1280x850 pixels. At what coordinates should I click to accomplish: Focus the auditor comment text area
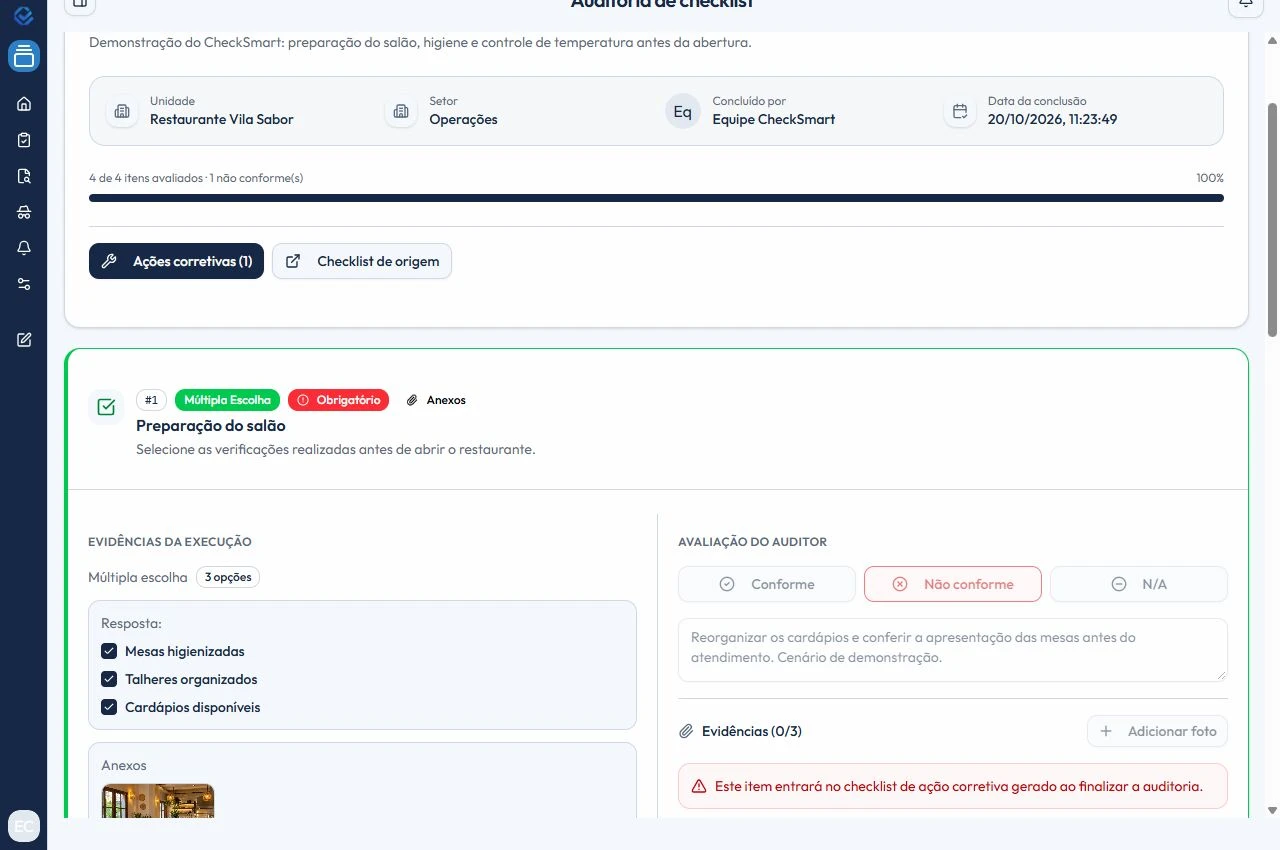tap(953, 650)
